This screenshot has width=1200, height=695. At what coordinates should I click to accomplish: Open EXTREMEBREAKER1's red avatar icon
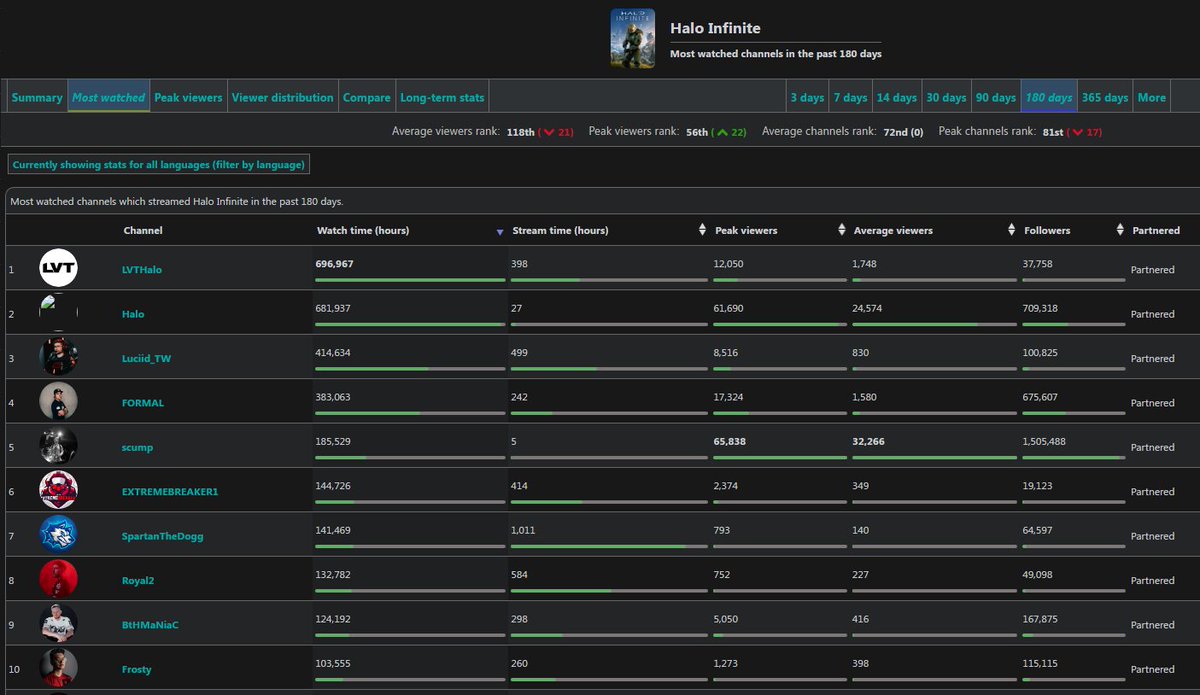58,490
